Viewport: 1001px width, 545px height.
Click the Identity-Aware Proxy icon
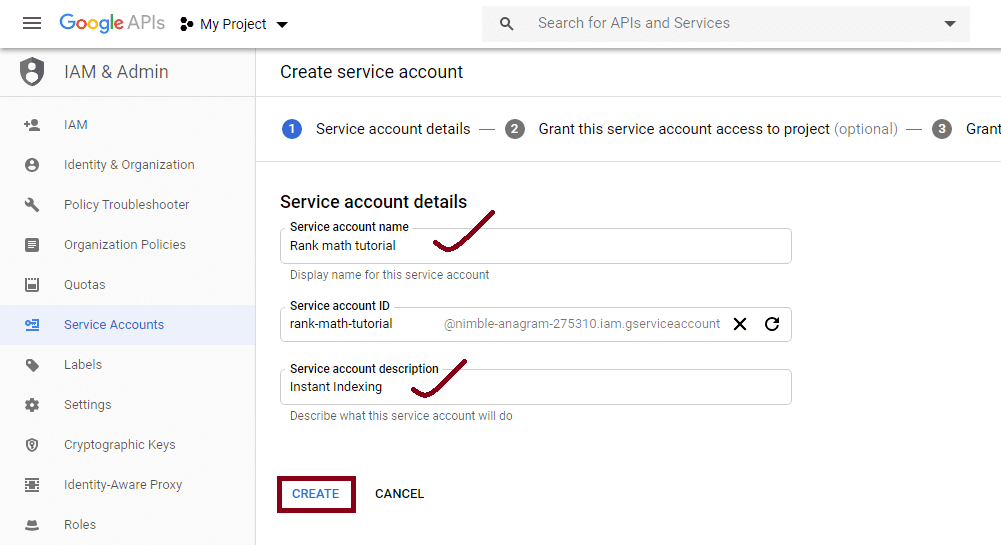click(32, 485)
